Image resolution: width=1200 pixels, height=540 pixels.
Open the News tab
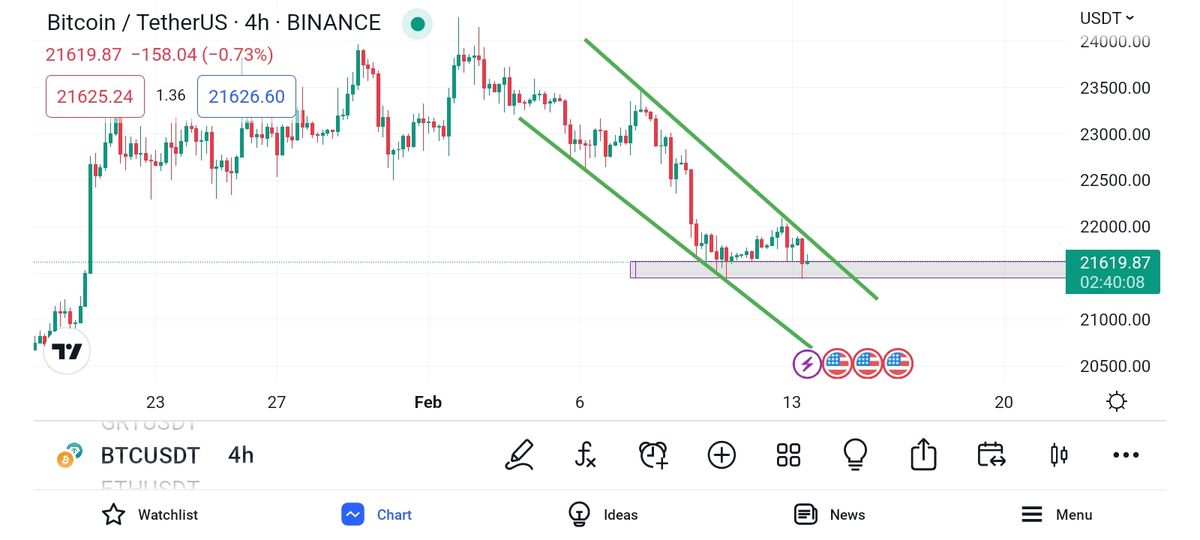(x=829, y=515)
